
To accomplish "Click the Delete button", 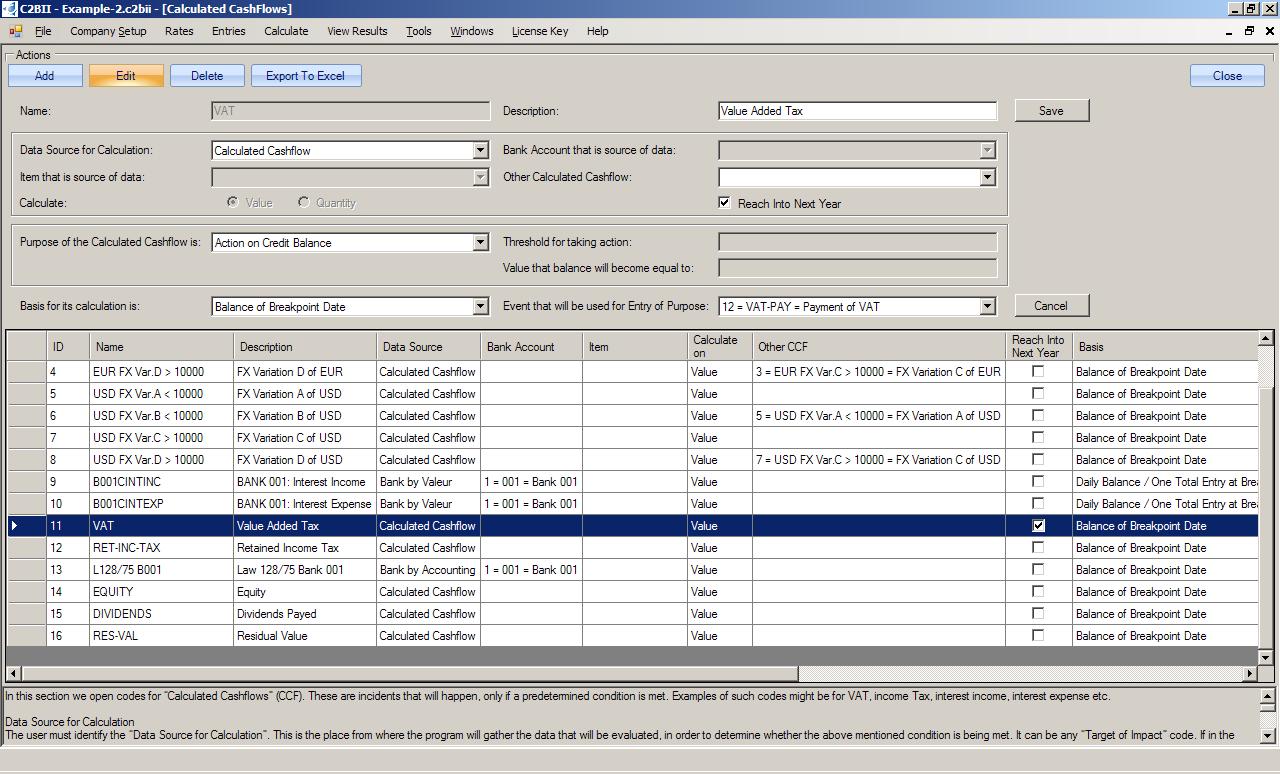I will click(207, 76).
